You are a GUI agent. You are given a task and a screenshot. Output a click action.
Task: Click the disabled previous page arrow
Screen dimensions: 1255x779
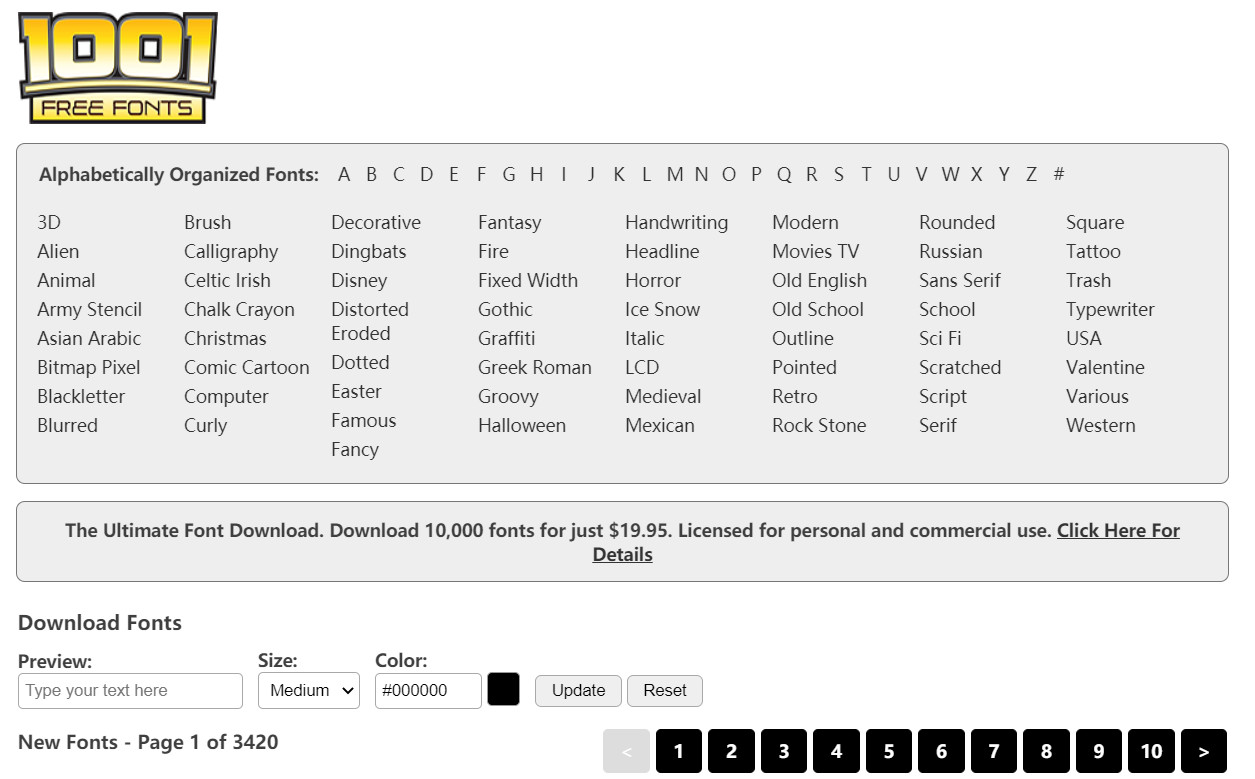pos(626,751)
